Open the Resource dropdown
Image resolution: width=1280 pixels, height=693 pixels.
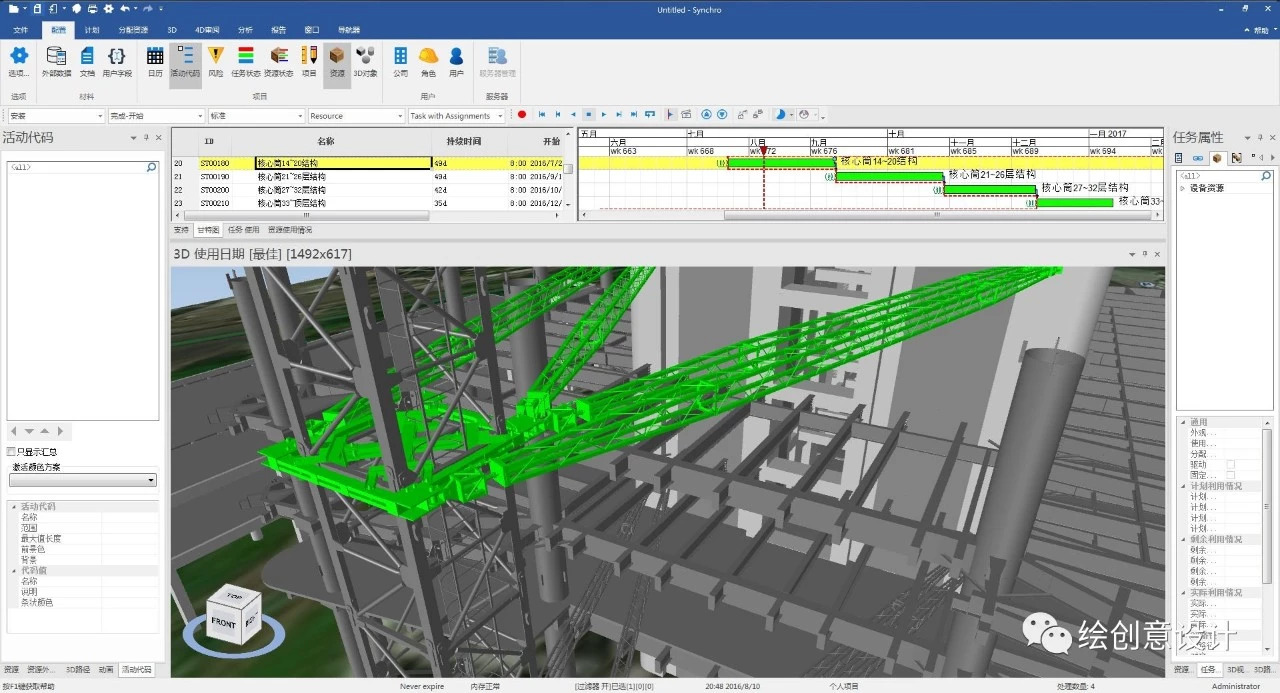pyautogui.click(x=356, y=116)
